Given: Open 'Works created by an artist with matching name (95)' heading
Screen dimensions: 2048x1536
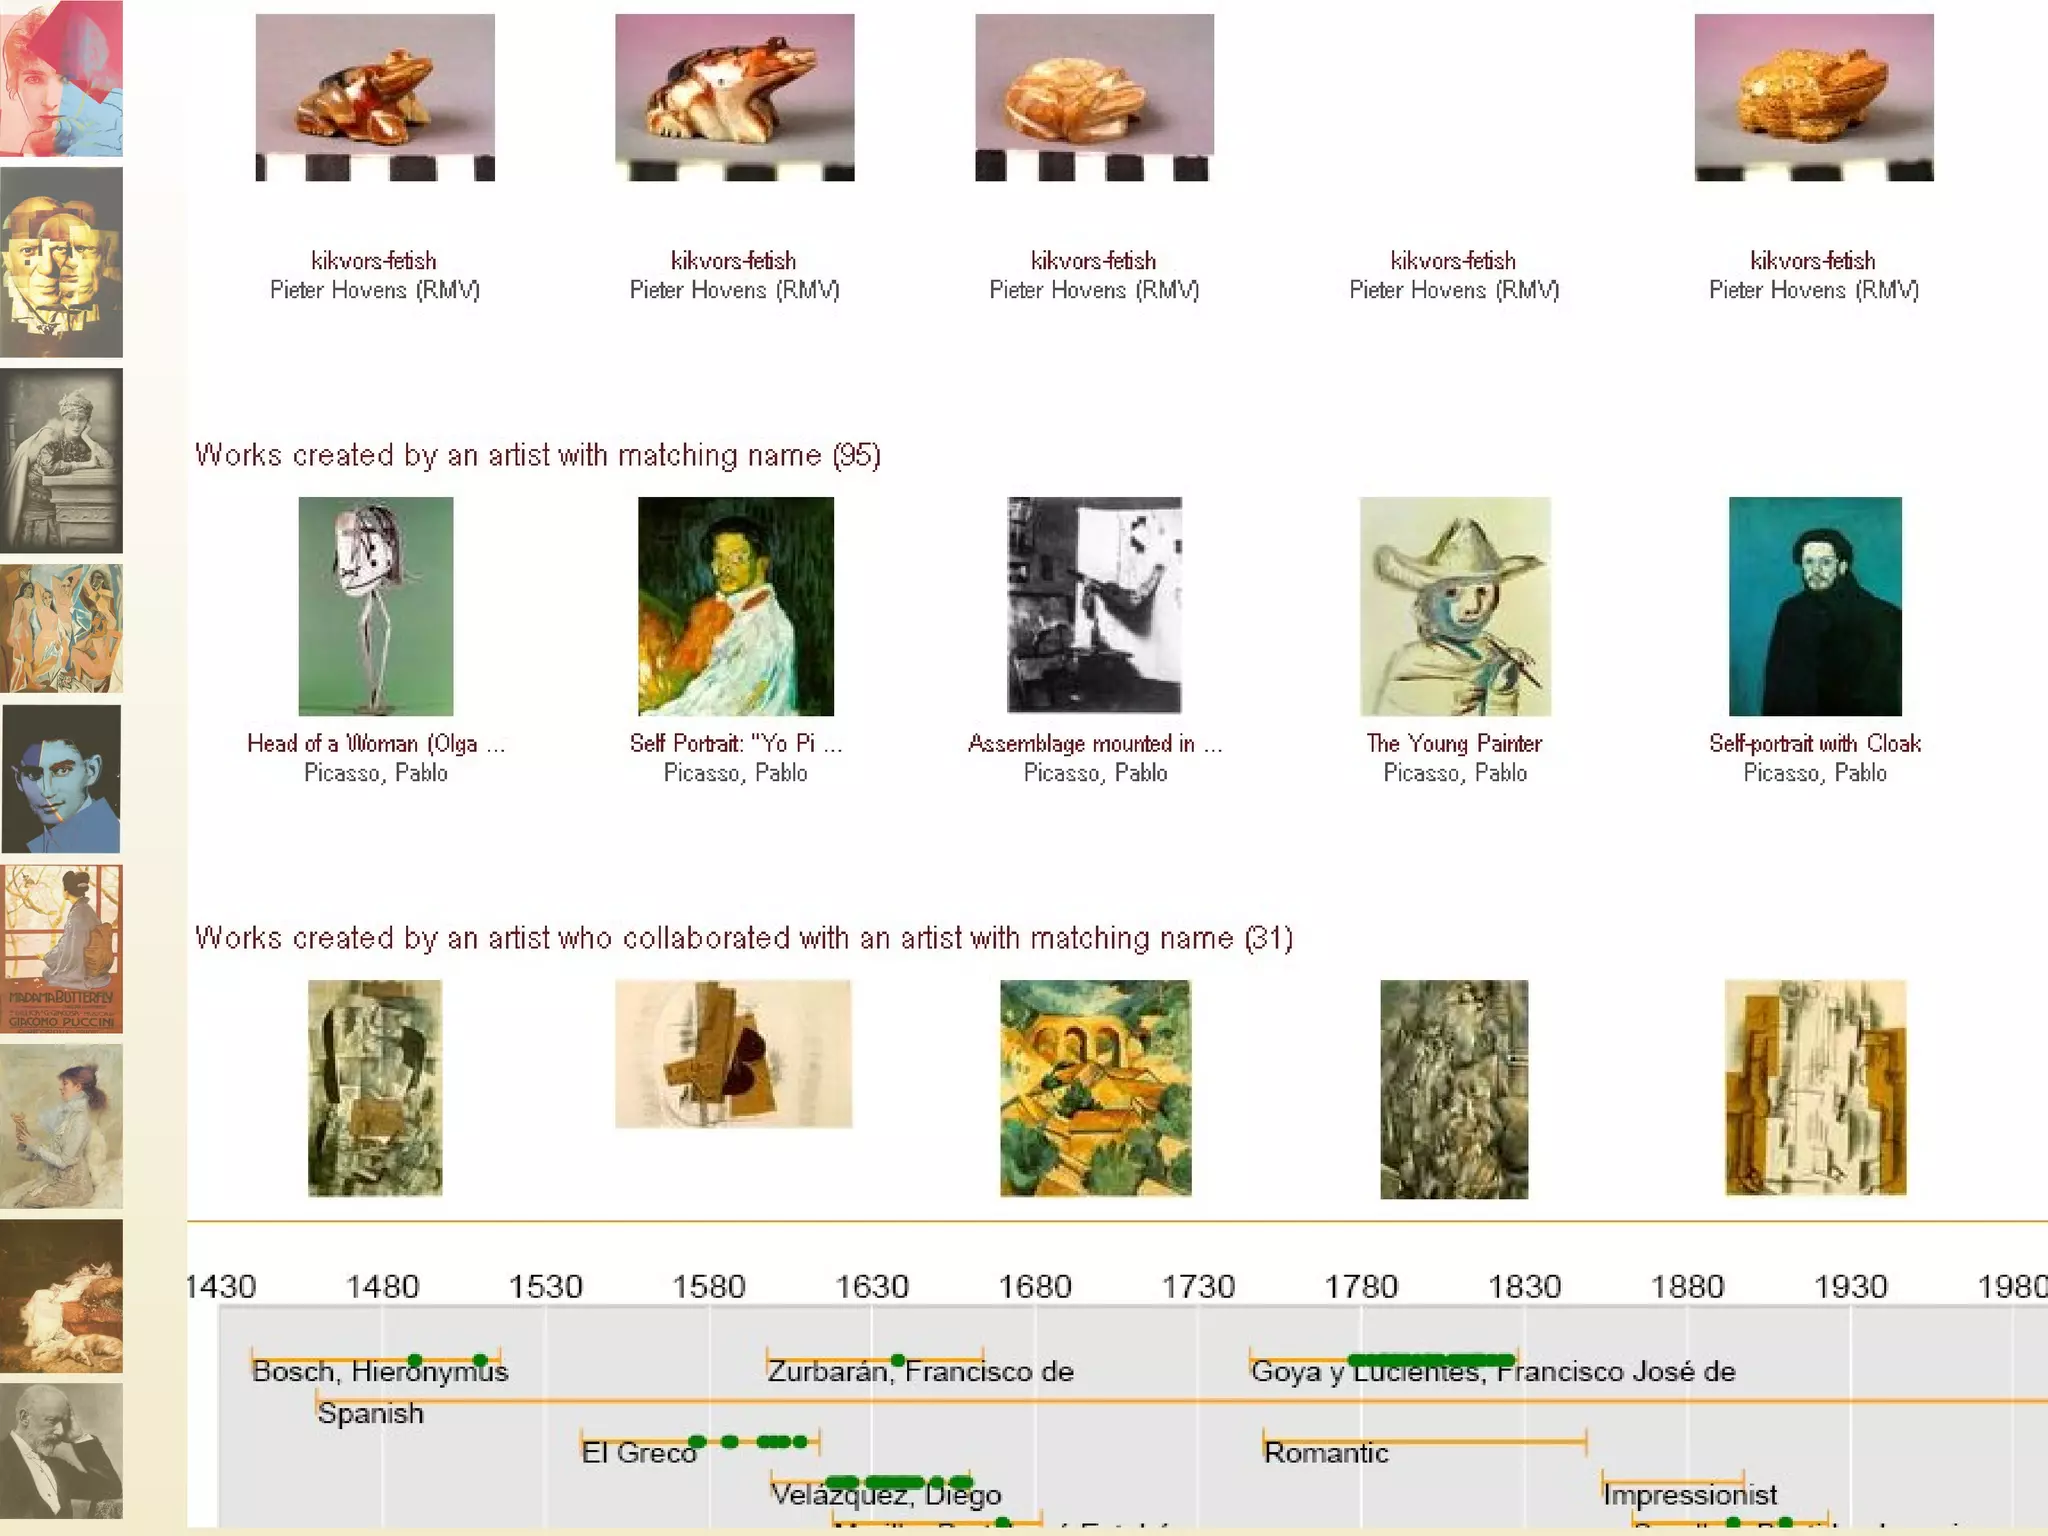Looking at the screenshot, I should (537, 455).
